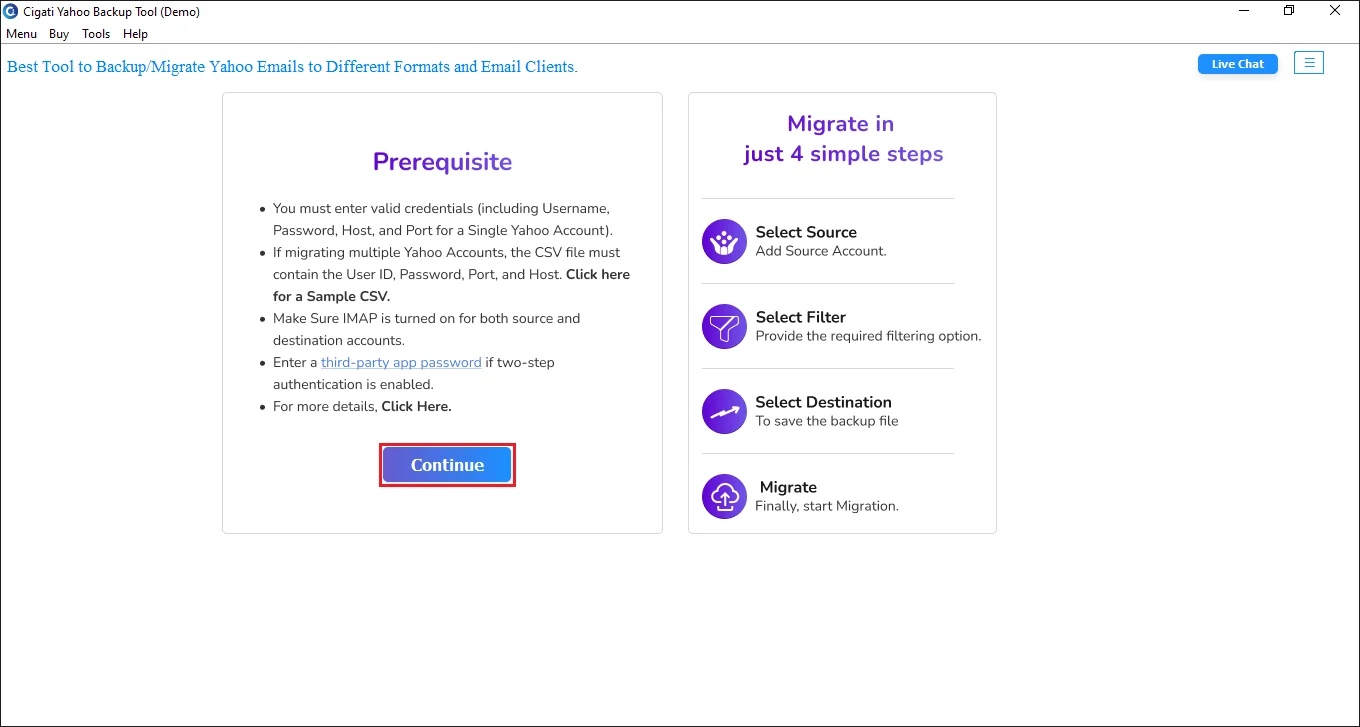Click the Cigati app logo in title bar
The image size is (1360, 727).
(x=11, y=11)
